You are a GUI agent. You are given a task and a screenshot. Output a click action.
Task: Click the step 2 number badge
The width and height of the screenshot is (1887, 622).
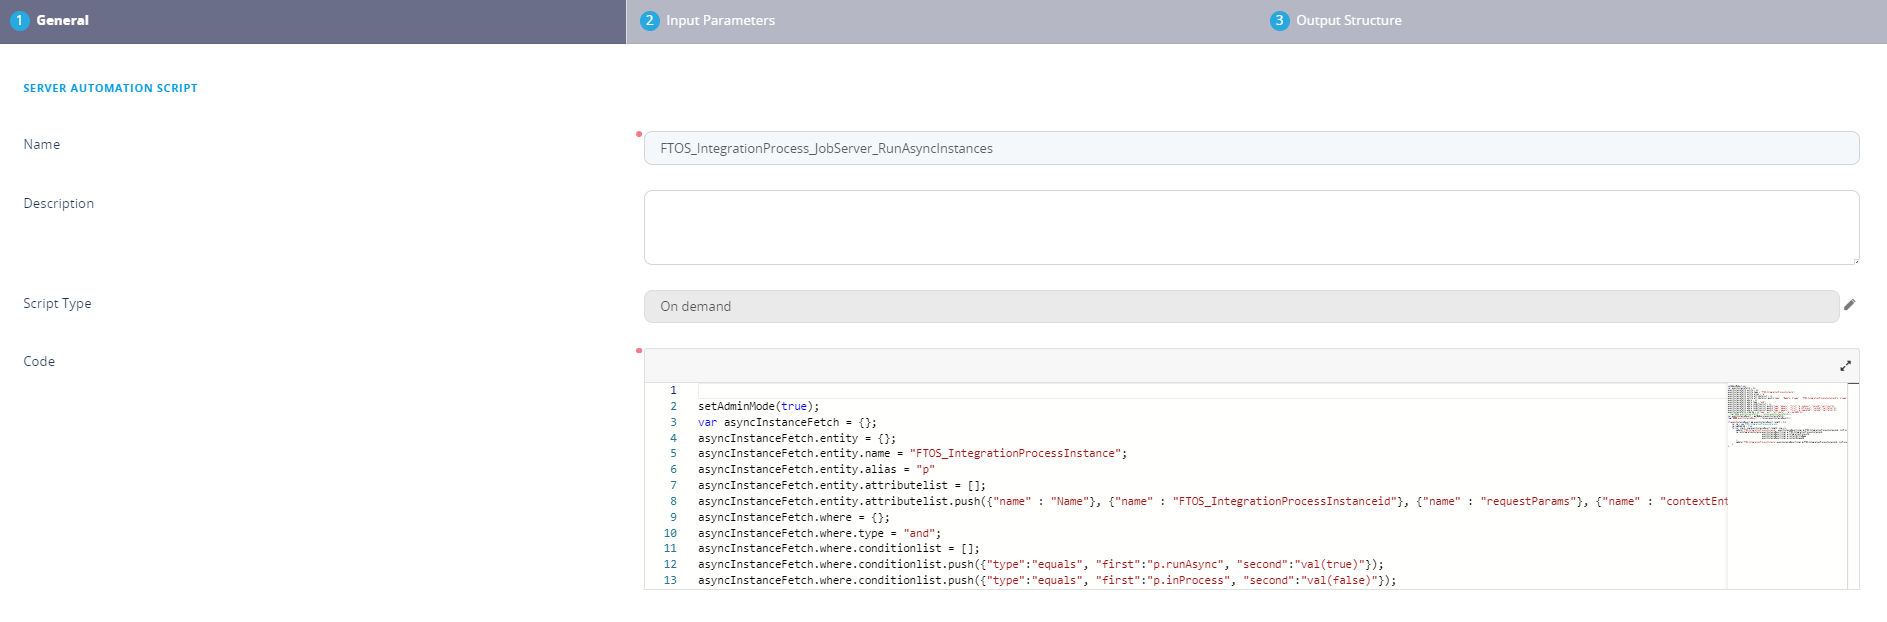650,21
